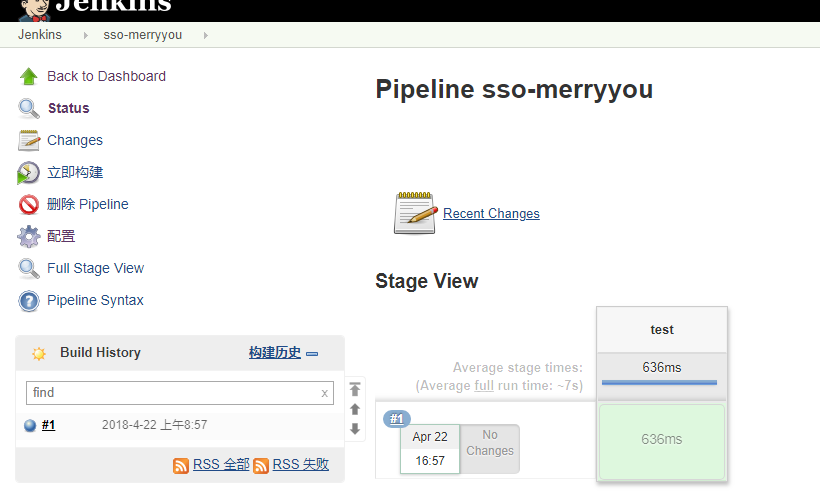The image size is (820, 503).
Task: Open Full Stage View link
Action: (x=95, y=268)
